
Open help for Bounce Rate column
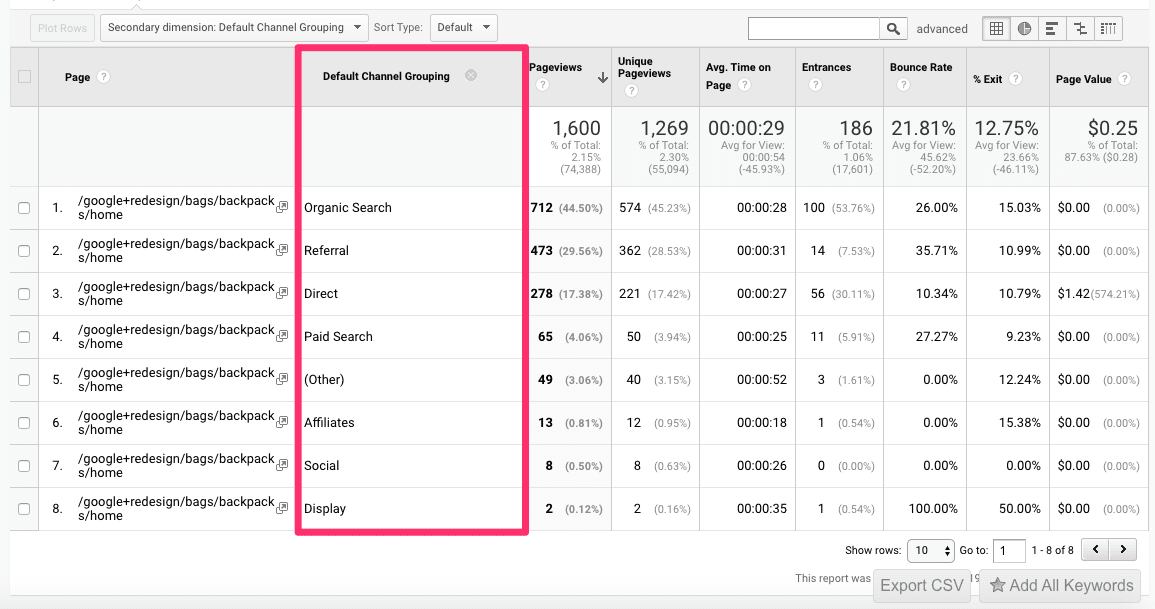[903, 85]
